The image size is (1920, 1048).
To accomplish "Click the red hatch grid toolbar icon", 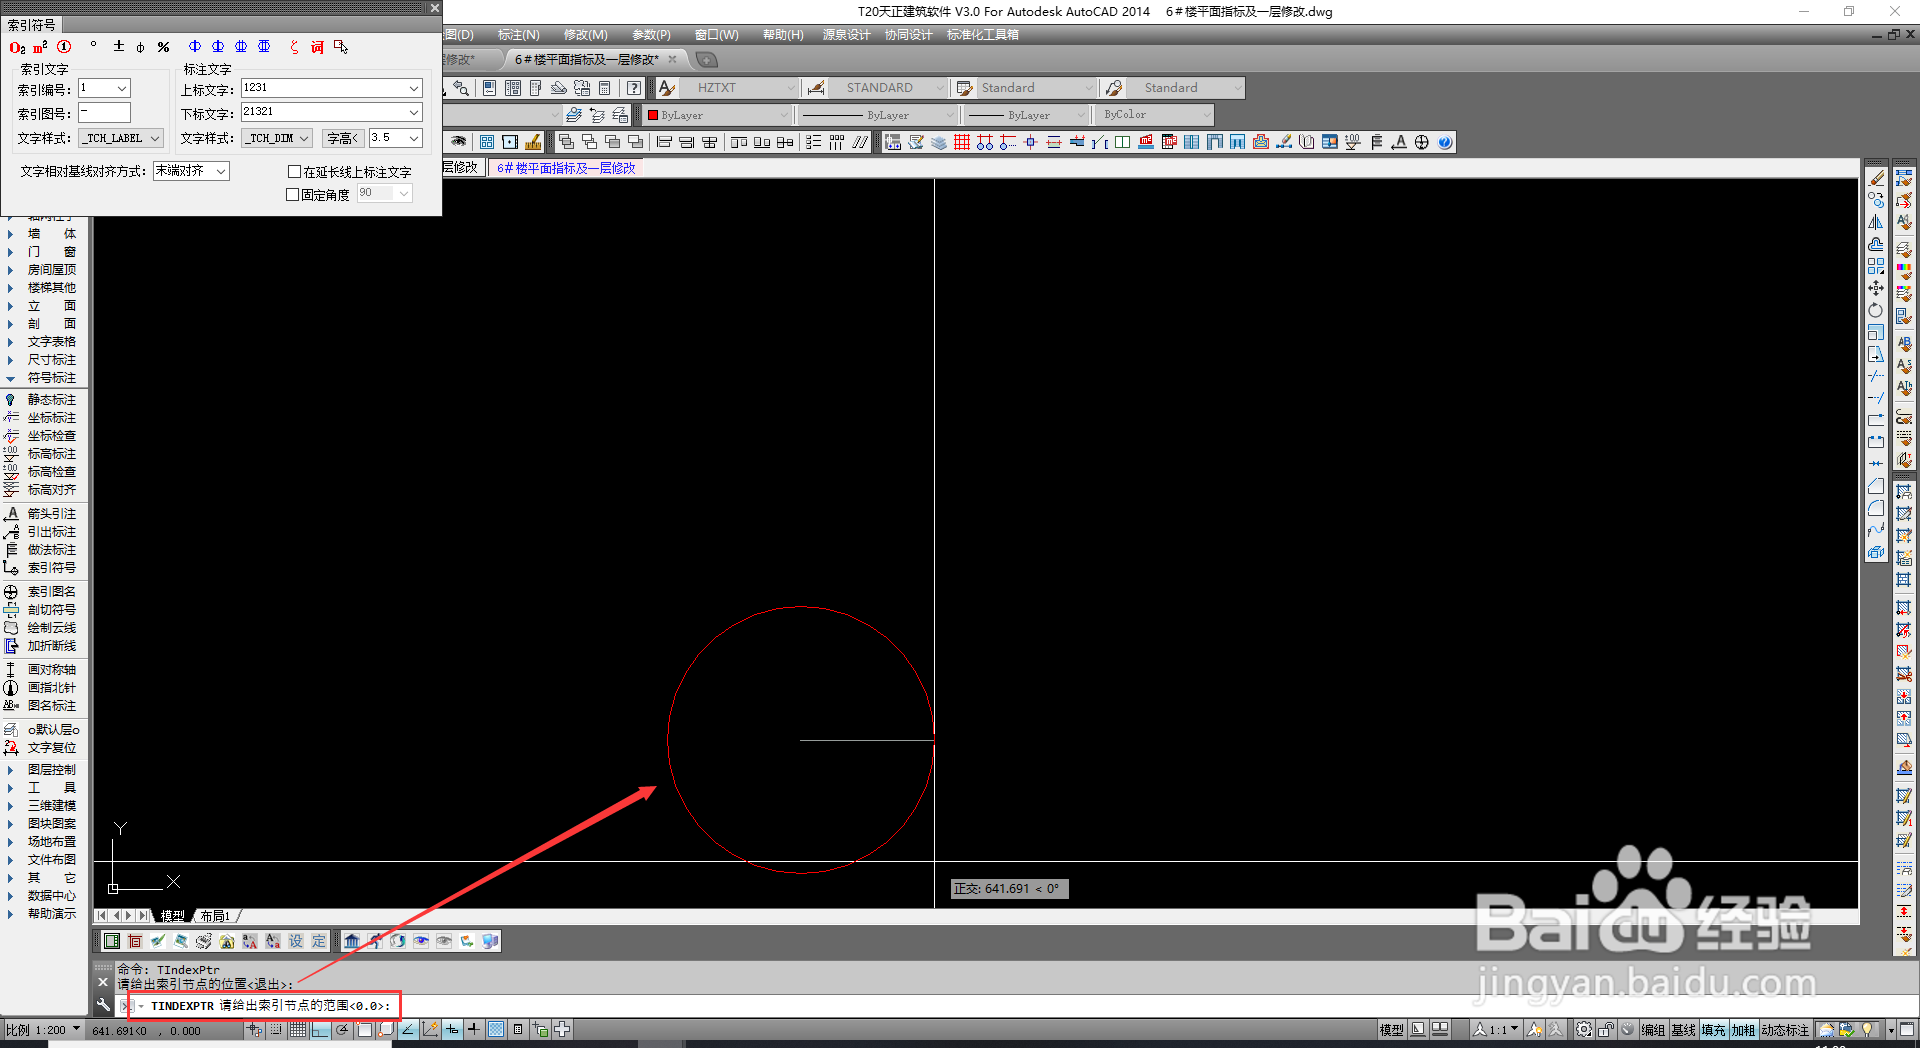I will [x=962, y=142].
